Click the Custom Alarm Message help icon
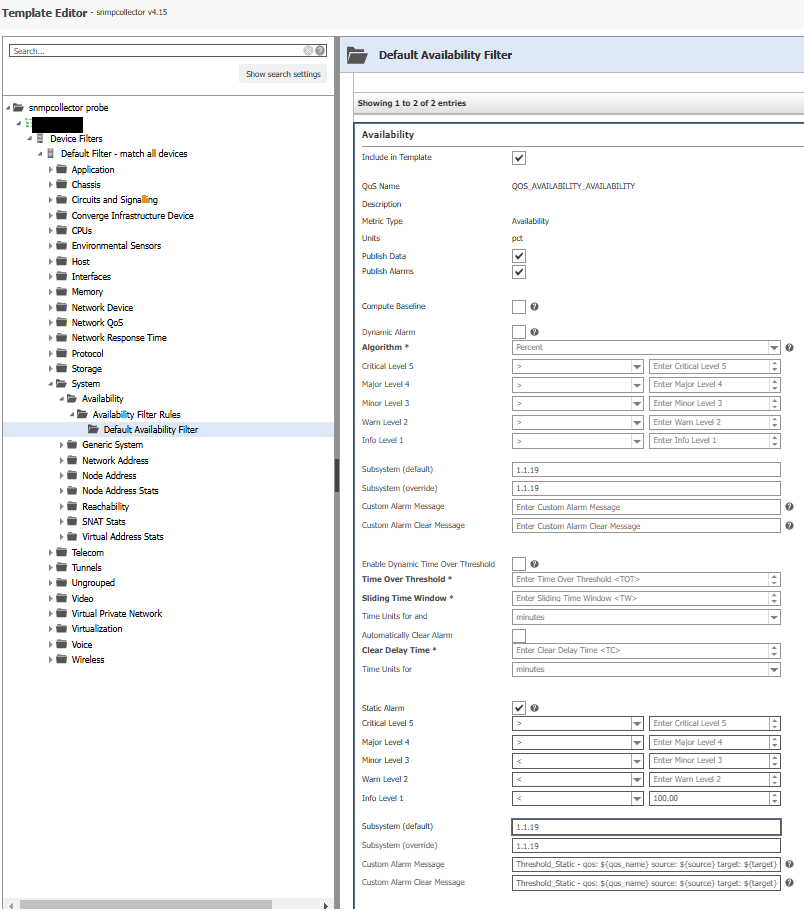804x911 pixels. tap(789, 507)
